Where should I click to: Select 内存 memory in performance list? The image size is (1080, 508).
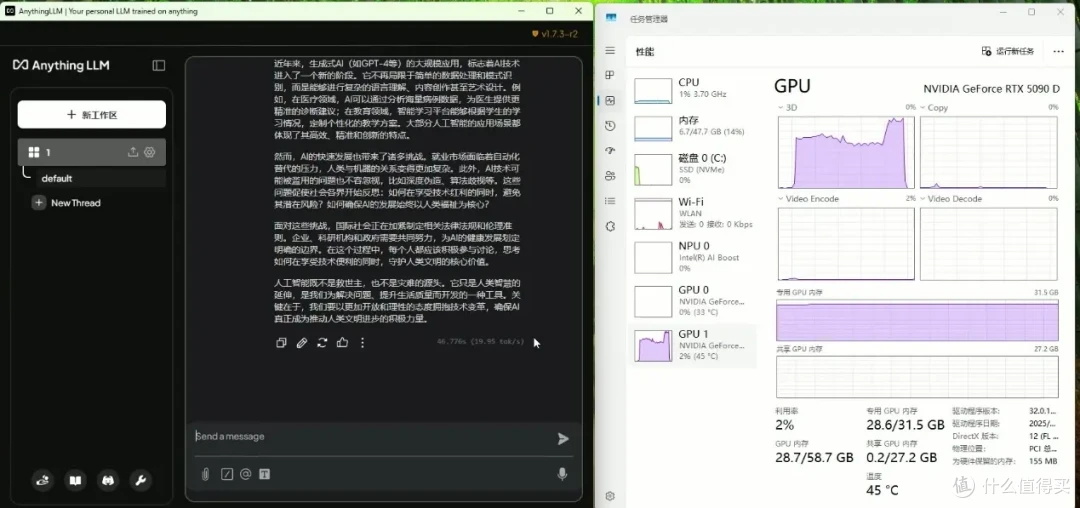pos(692,128)
